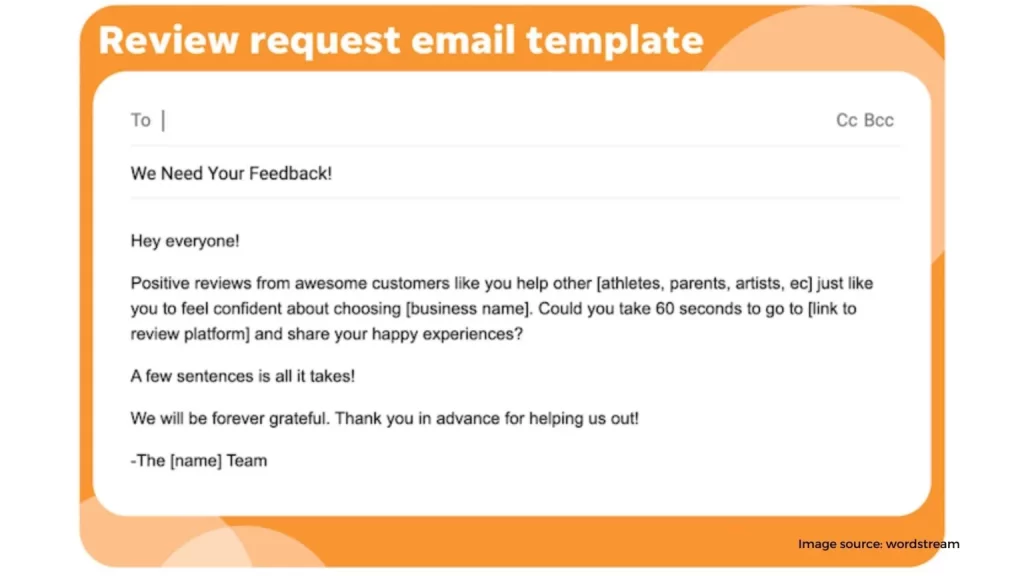The height and width of the screenshot is (576, 1024).
Task: Click the [name] placeholder in the signature
Action: pyautogui.click(x=196, y=461)
